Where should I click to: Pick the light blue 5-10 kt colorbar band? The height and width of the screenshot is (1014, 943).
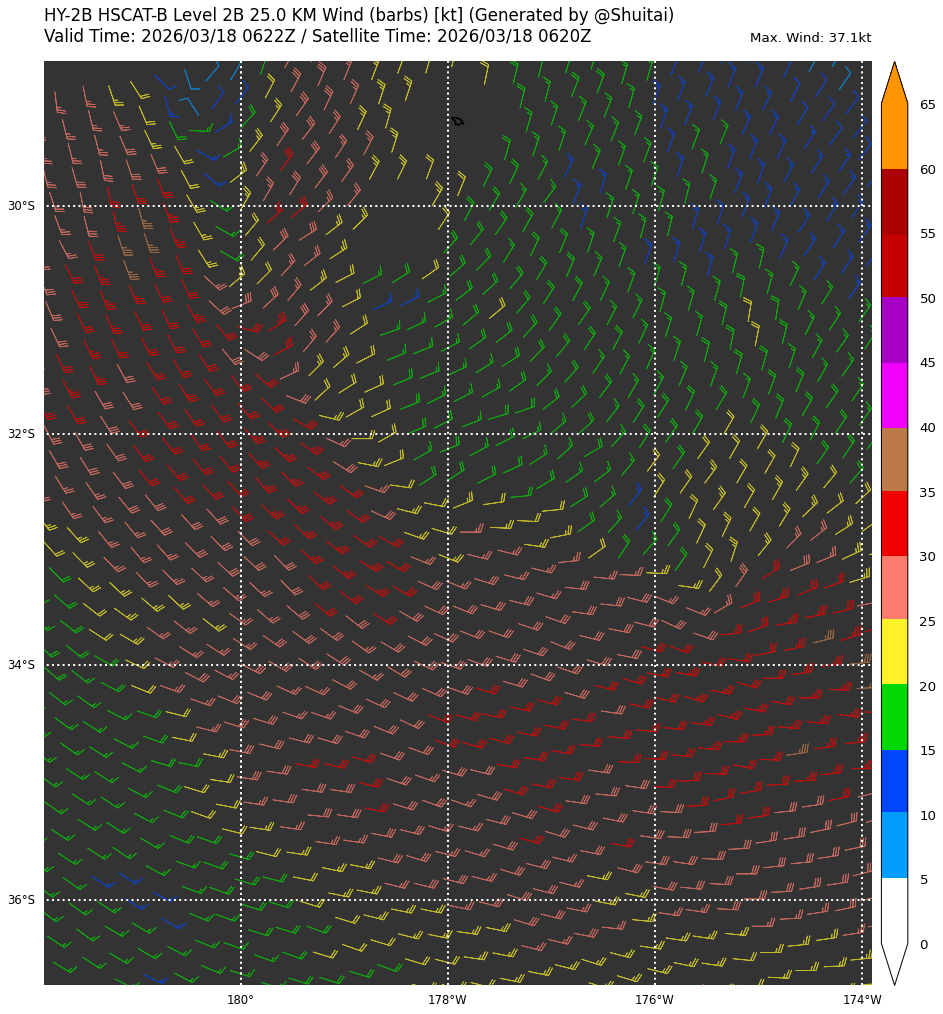click(894, 845)
